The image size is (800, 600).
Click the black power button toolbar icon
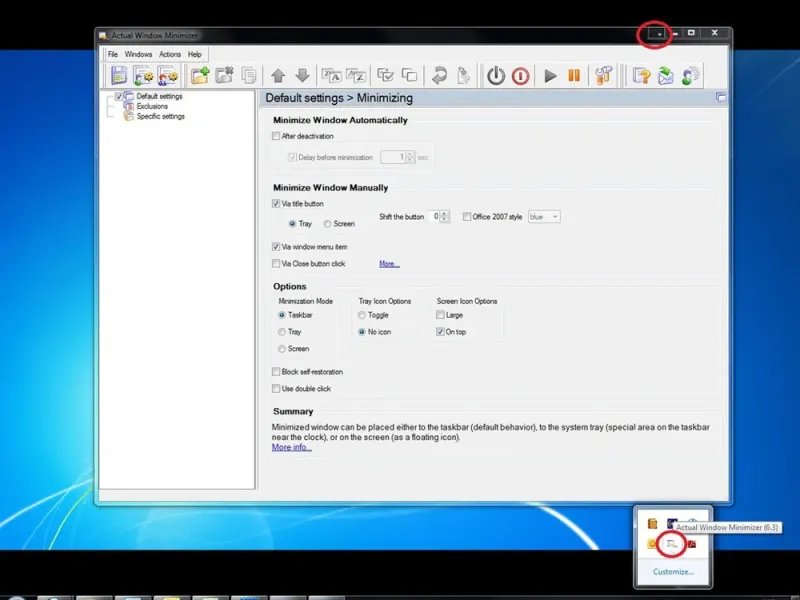coord(496,76)
